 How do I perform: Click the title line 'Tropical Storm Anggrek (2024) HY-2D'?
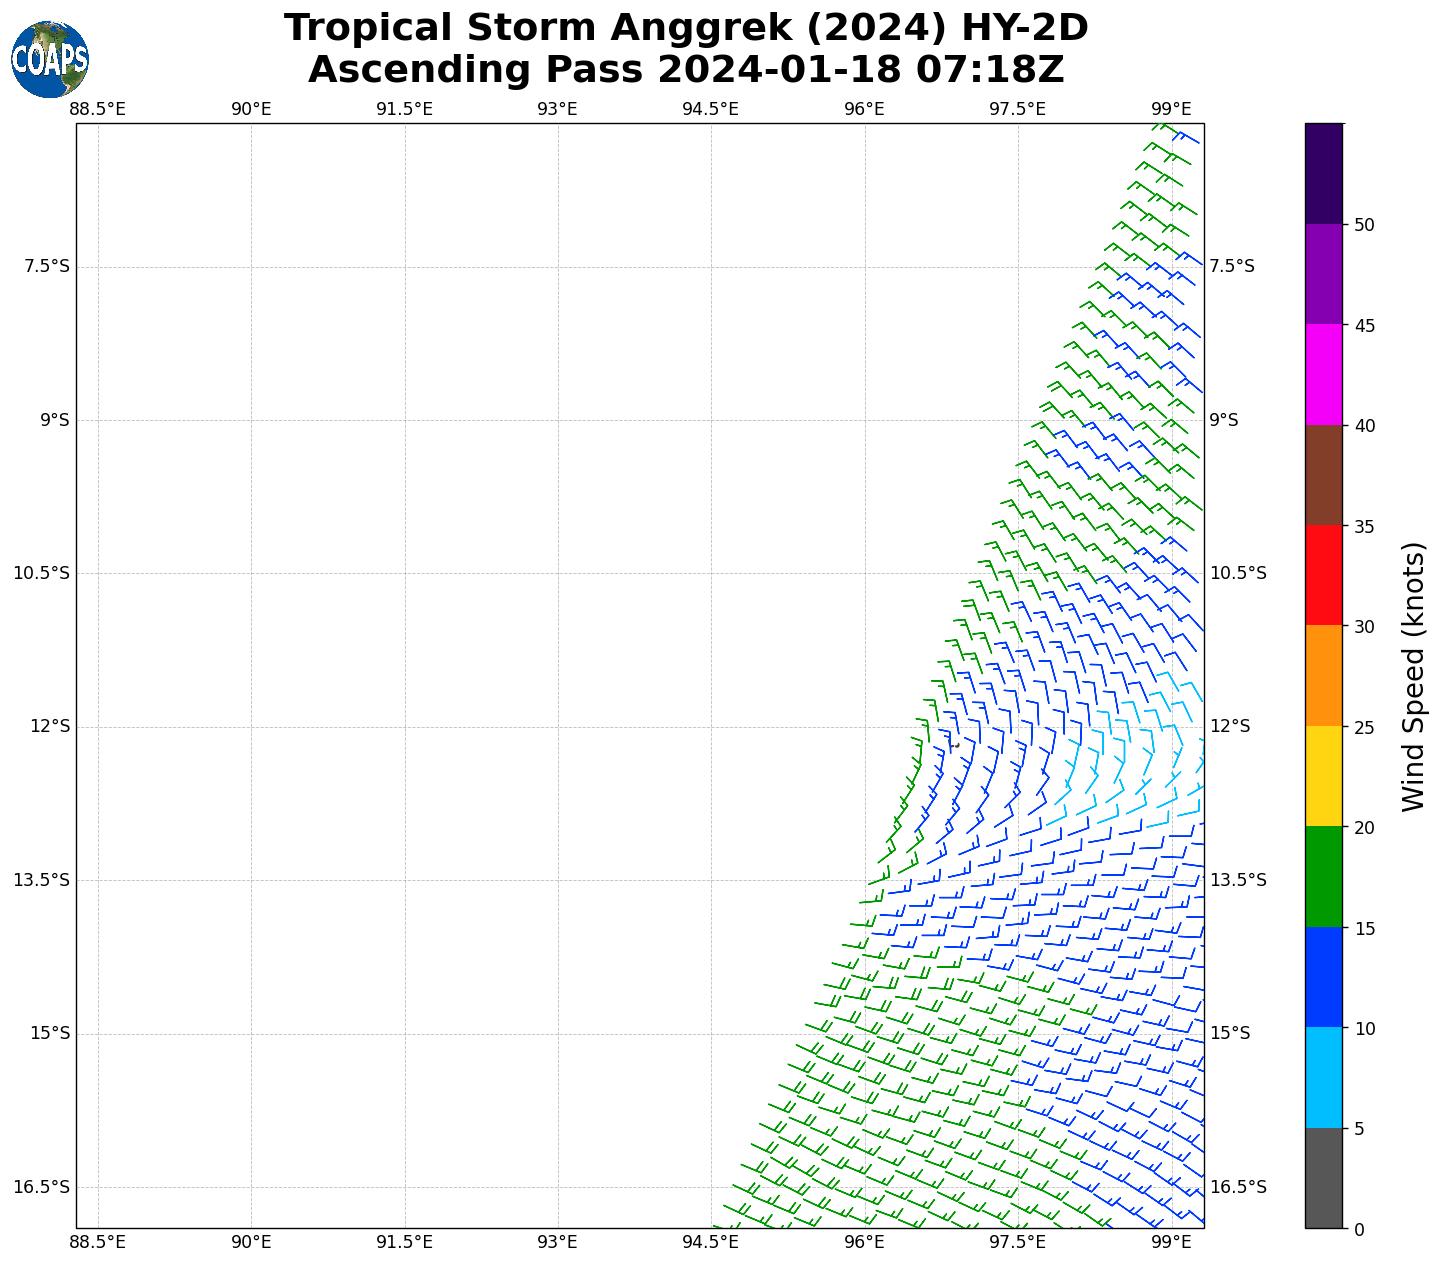coord(686,28)
